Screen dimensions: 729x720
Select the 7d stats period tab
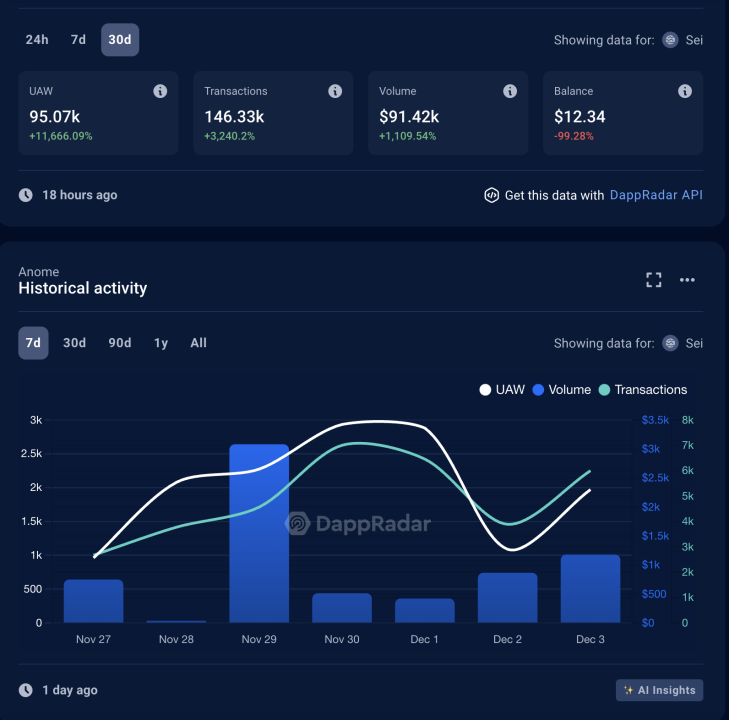pyautogui.click(x=78, y=40)
